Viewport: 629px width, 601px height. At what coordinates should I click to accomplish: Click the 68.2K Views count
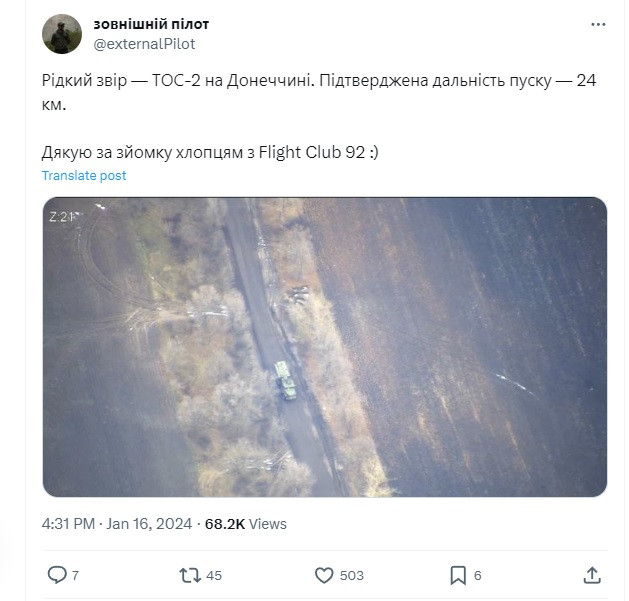246,524
